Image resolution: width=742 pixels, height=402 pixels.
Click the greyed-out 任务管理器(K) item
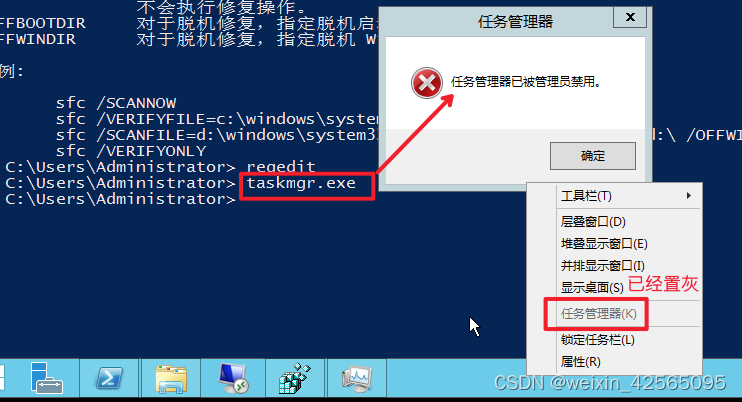(x=599, y=314)
